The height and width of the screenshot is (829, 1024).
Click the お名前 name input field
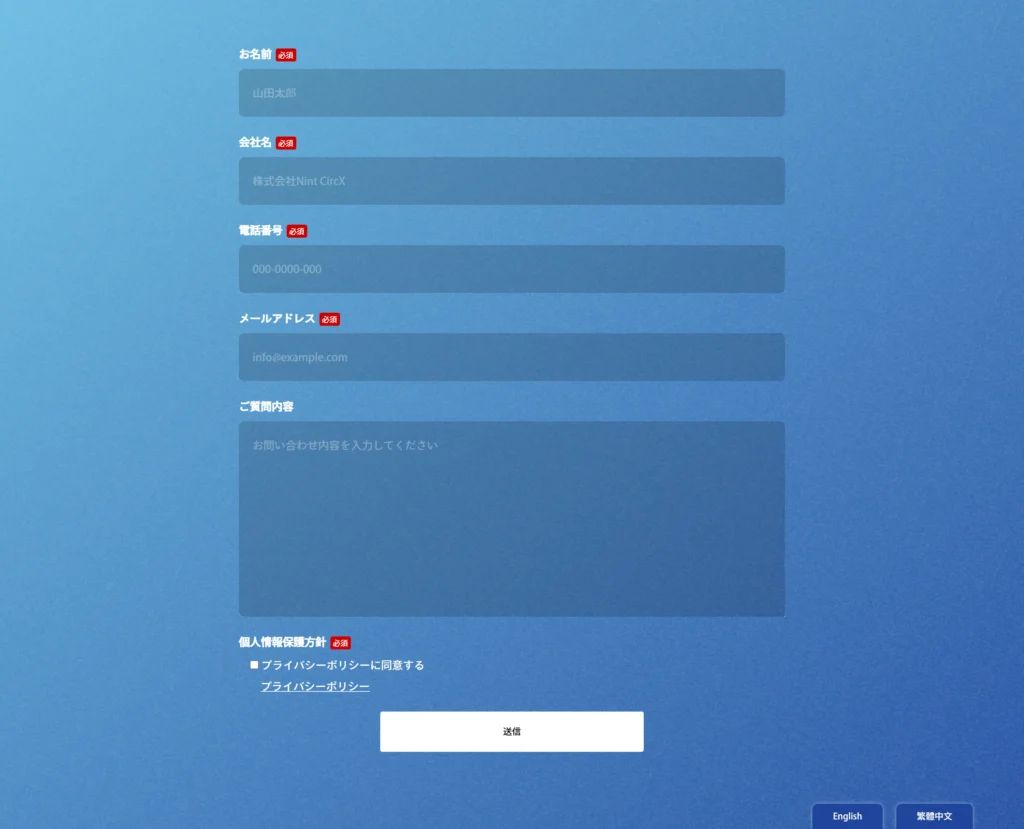point(511,93)
